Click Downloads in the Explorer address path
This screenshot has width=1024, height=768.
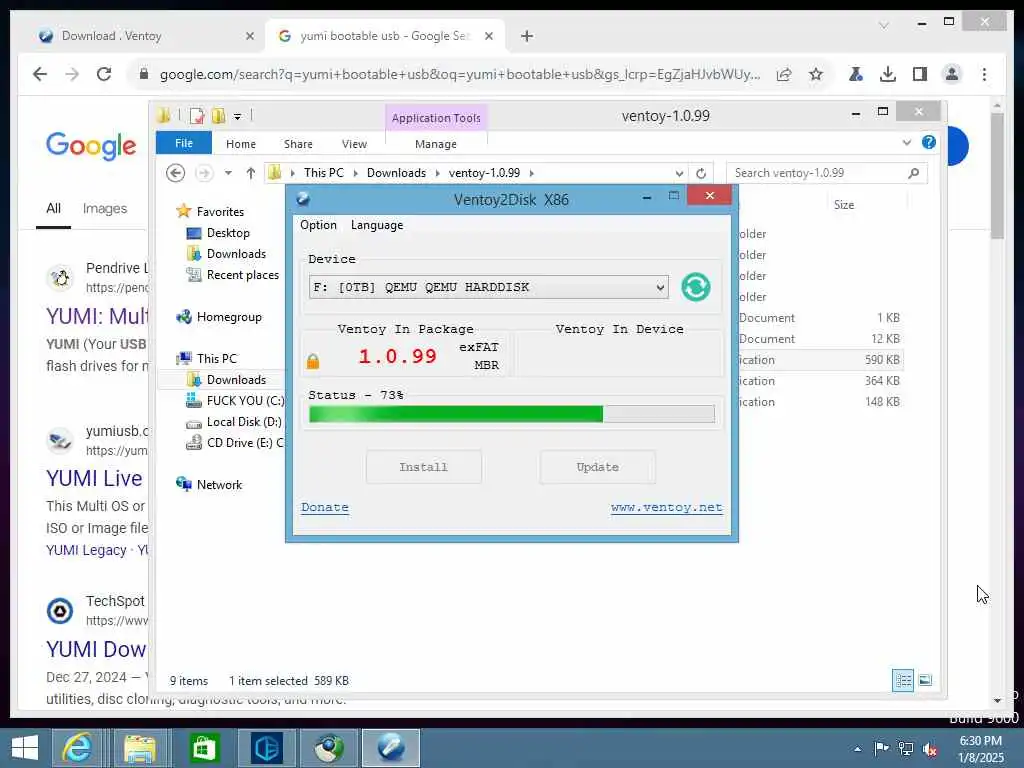[x=396, y=173]
